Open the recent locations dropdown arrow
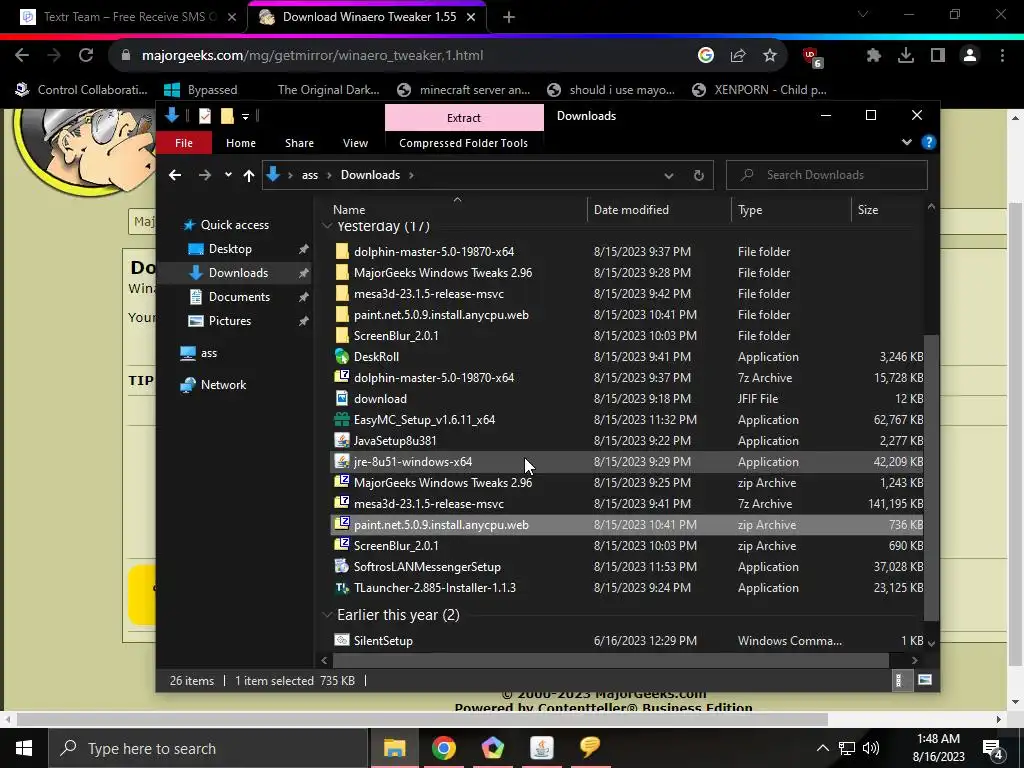This screenshot has width=1024, height=768. [228, 175]
